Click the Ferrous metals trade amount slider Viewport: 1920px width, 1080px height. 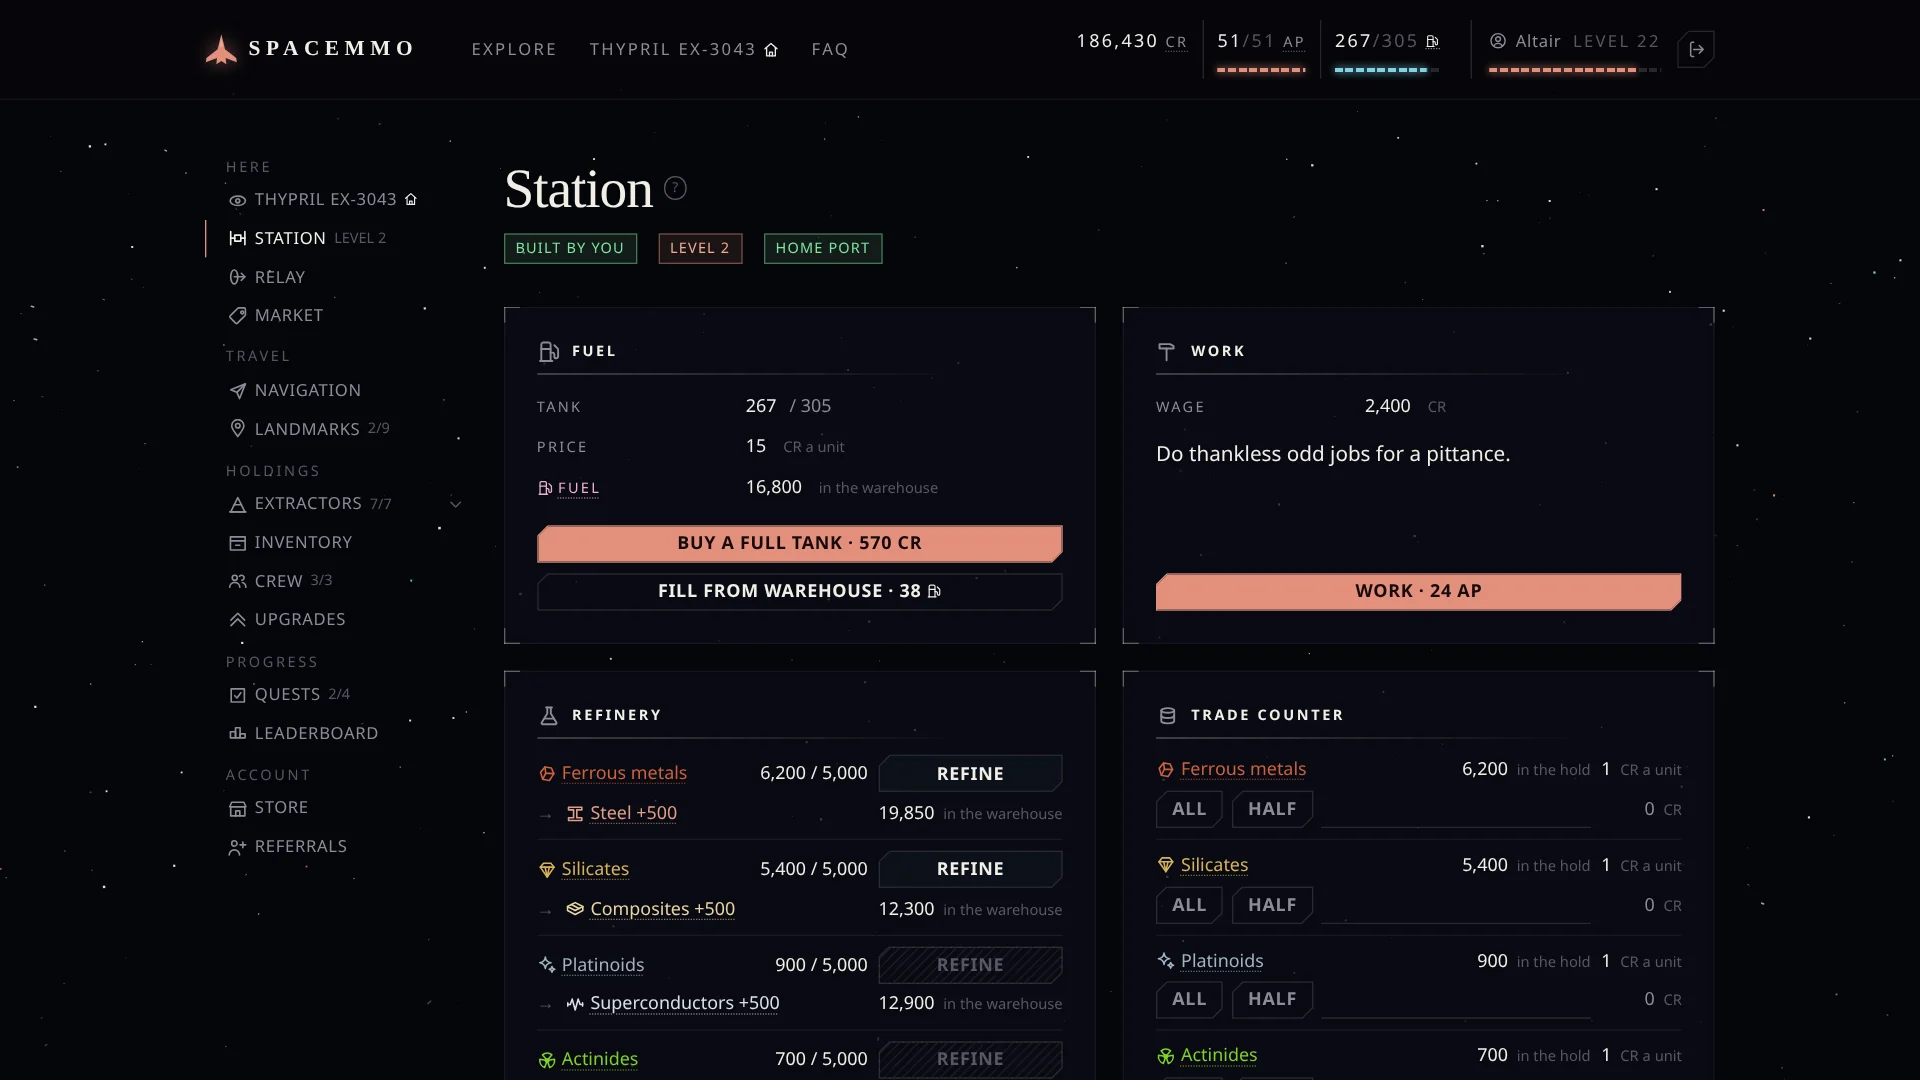pyautogui.click(x=1456, y=810)
